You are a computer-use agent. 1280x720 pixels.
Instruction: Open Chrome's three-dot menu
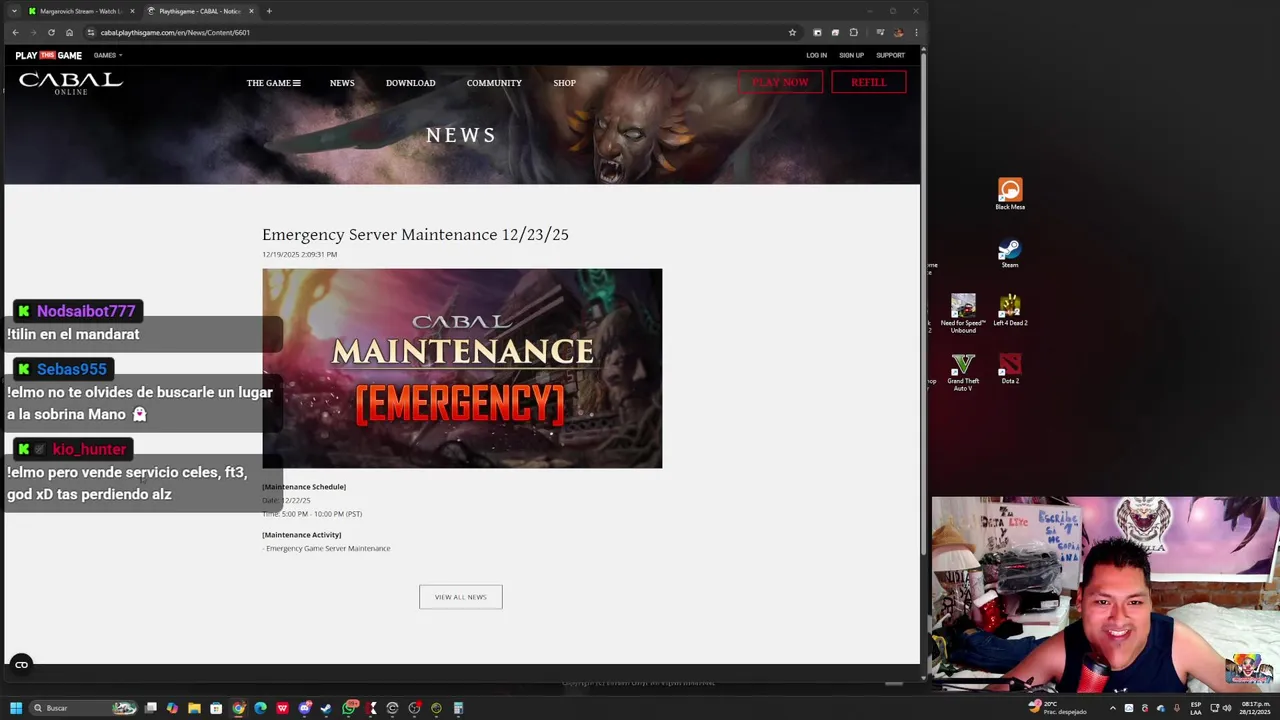click(x=916, y=32)
